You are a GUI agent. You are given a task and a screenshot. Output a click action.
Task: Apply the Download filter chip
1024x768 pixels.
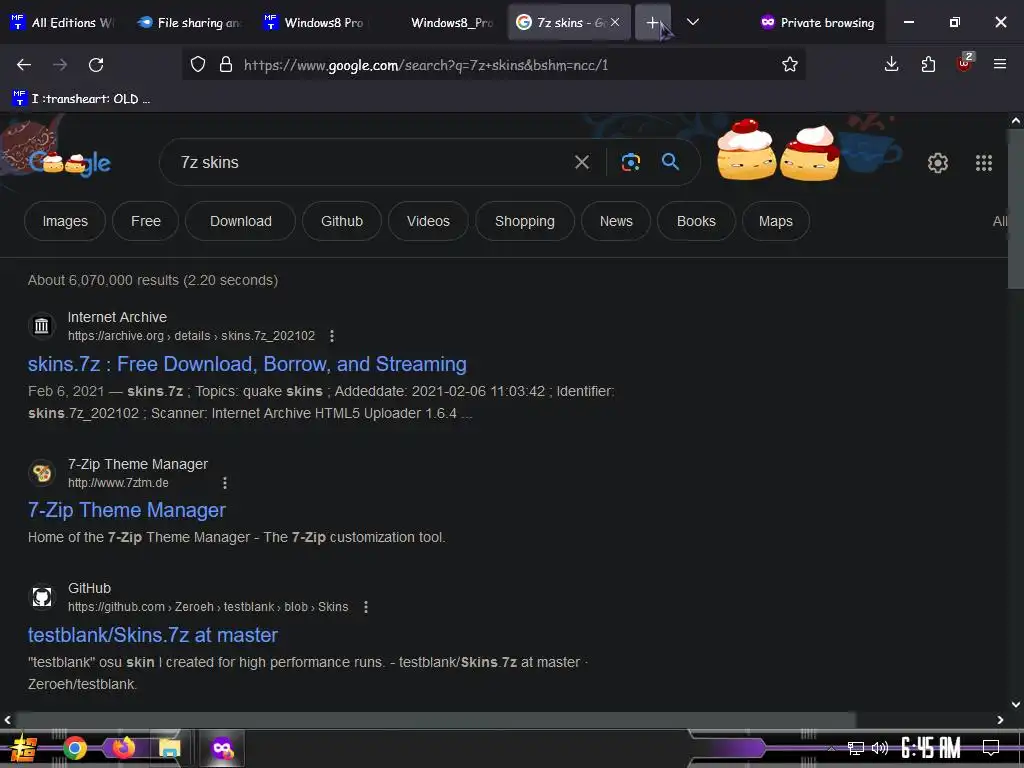pyautogui.click(x=240, y=221)
